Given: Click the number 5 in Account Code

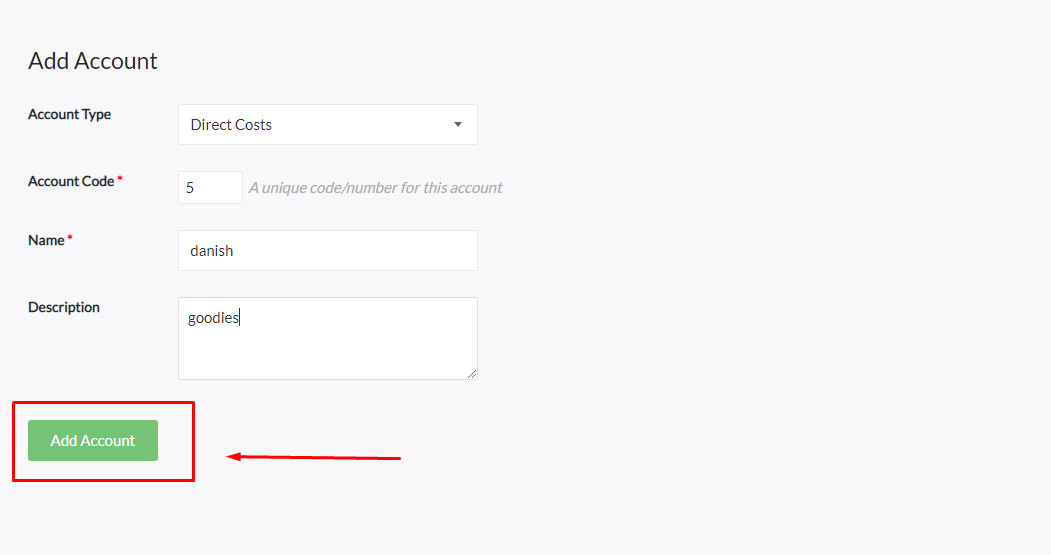Looking at the screenshot, I should pos(190,187).
